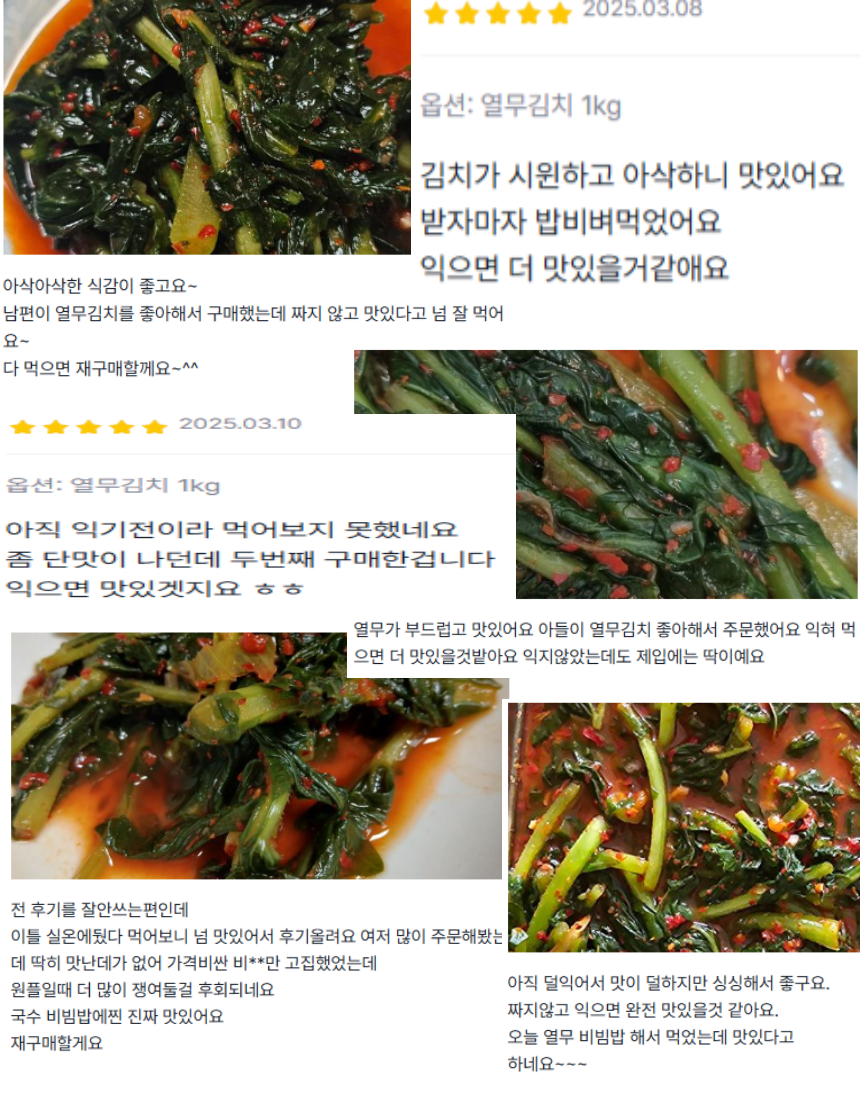Click the top-left kimchi review photo

[207, 127]
